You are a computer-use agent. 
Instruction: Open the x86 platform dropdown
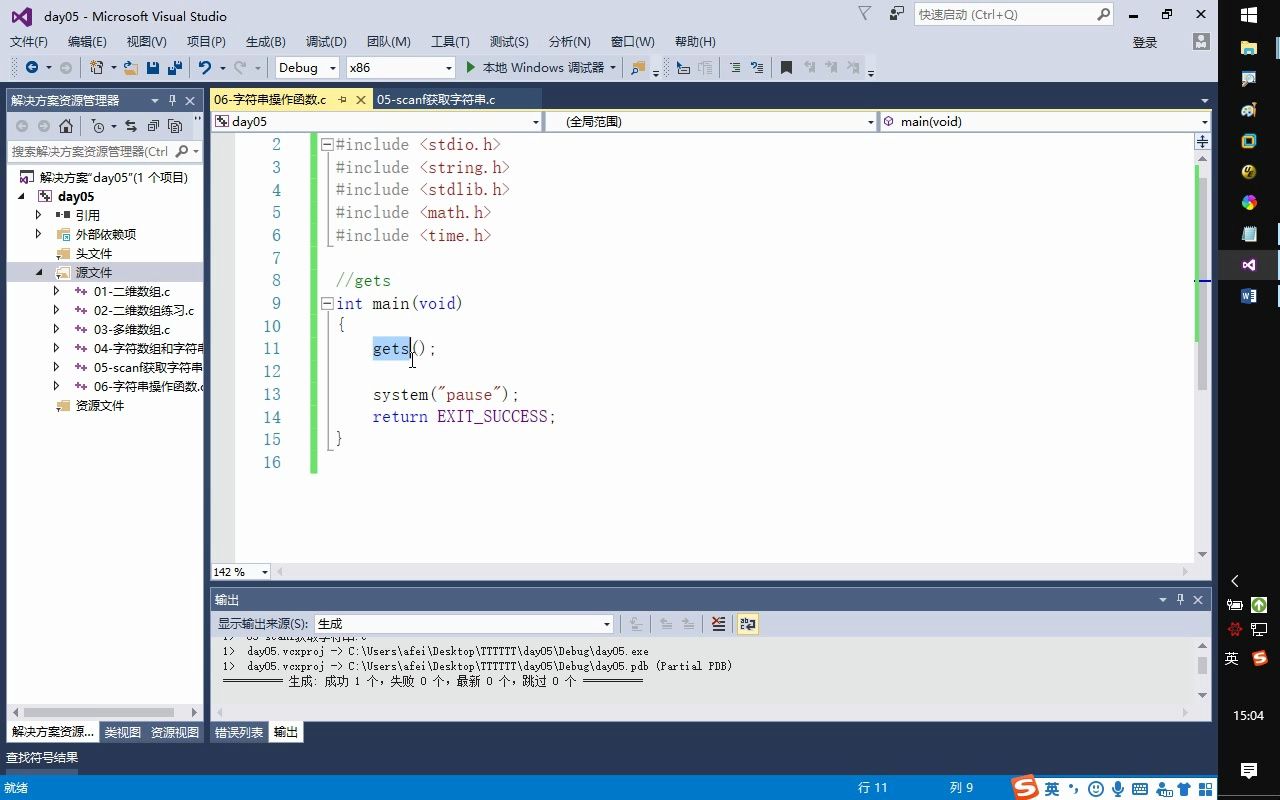click(400, 68)
